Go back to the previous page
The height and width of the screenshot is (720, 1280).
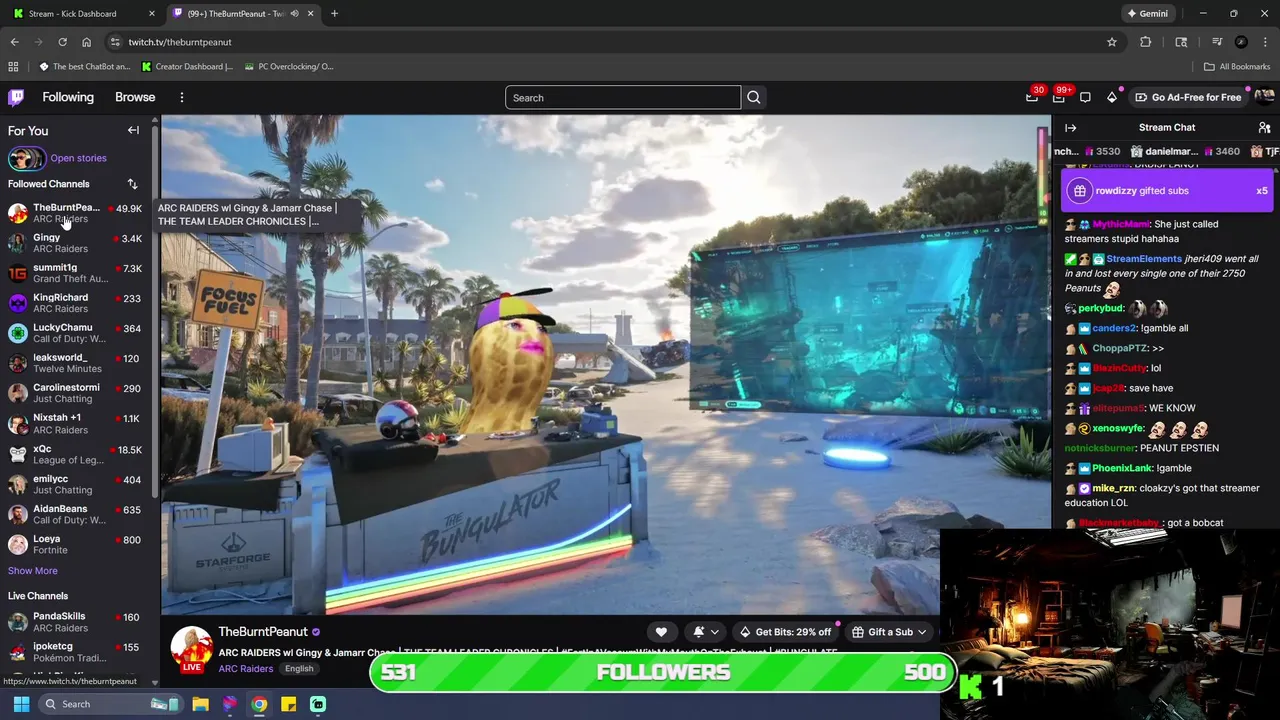[x=14, y=42]
